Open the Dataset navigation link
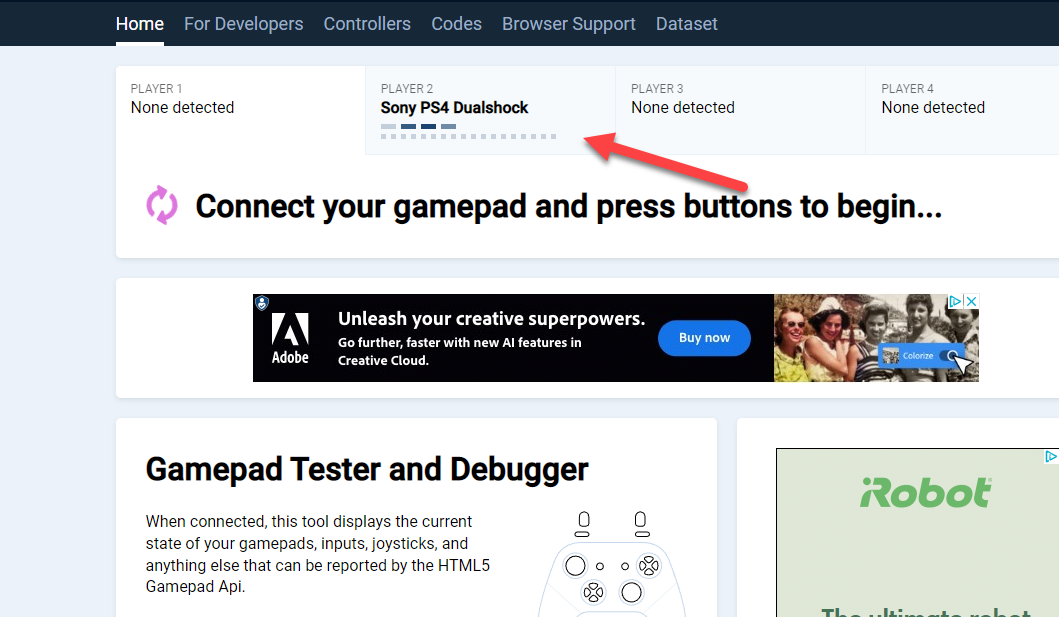This screenshot has width=1059, height=617. tap(686, 24)
